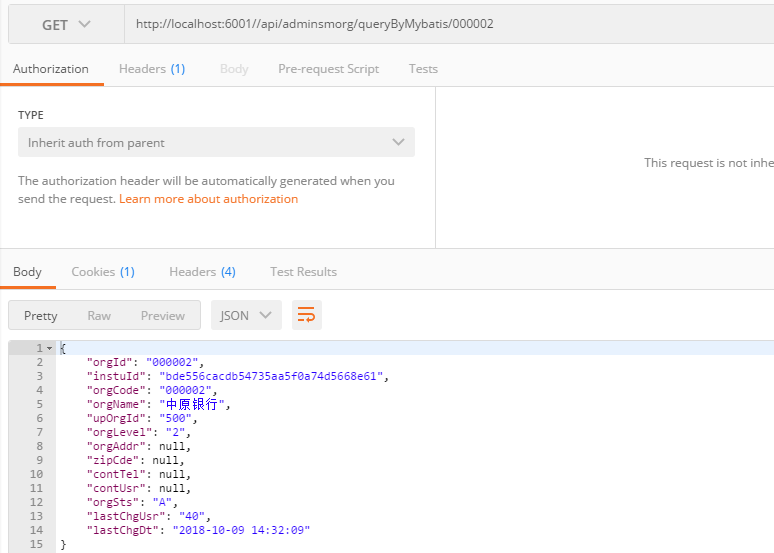Viewport: 774px width, 553px height.
Task: Switch to Raw view mode
Action: (x=99, y=315)
